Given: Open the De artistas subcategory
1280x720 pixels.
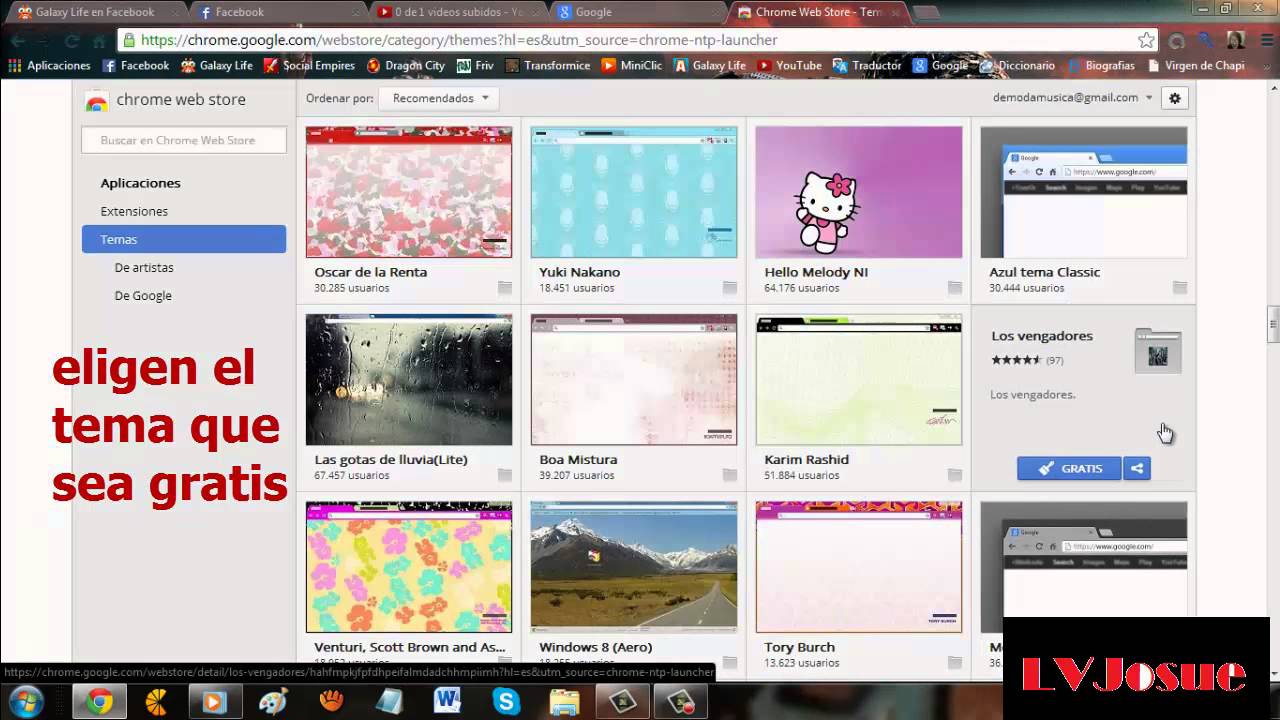Looking at the screenshot, I should point(144,267).
